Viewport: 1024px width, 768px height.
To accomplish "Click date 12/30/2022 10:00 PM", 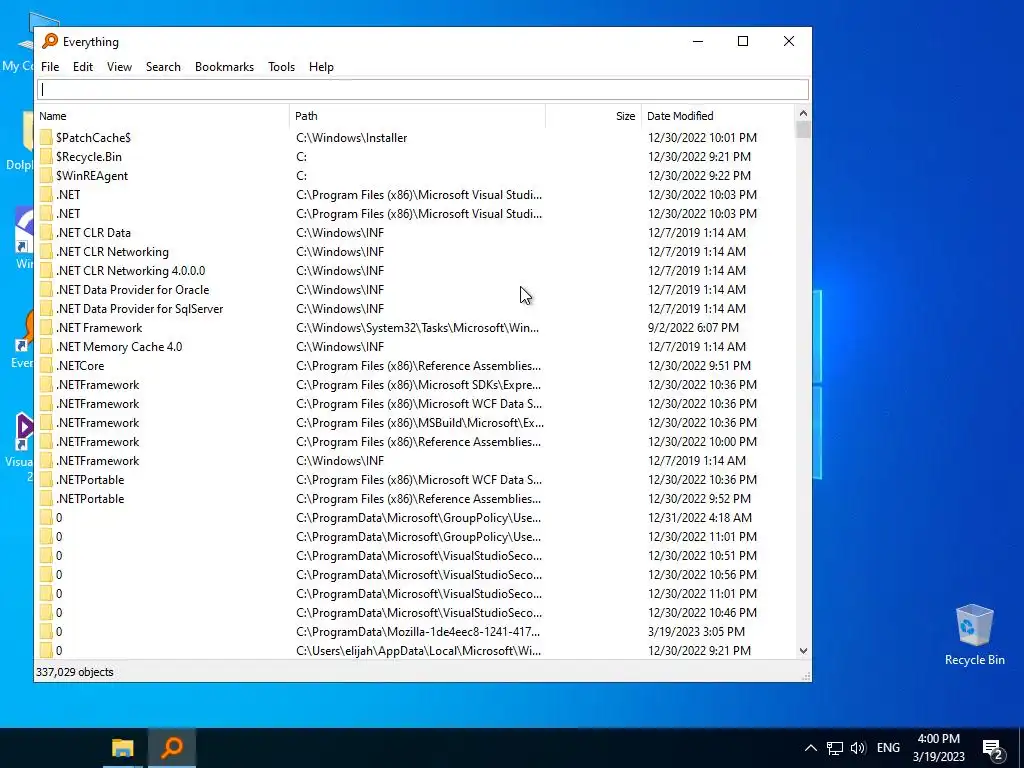I will pos(702,441).
